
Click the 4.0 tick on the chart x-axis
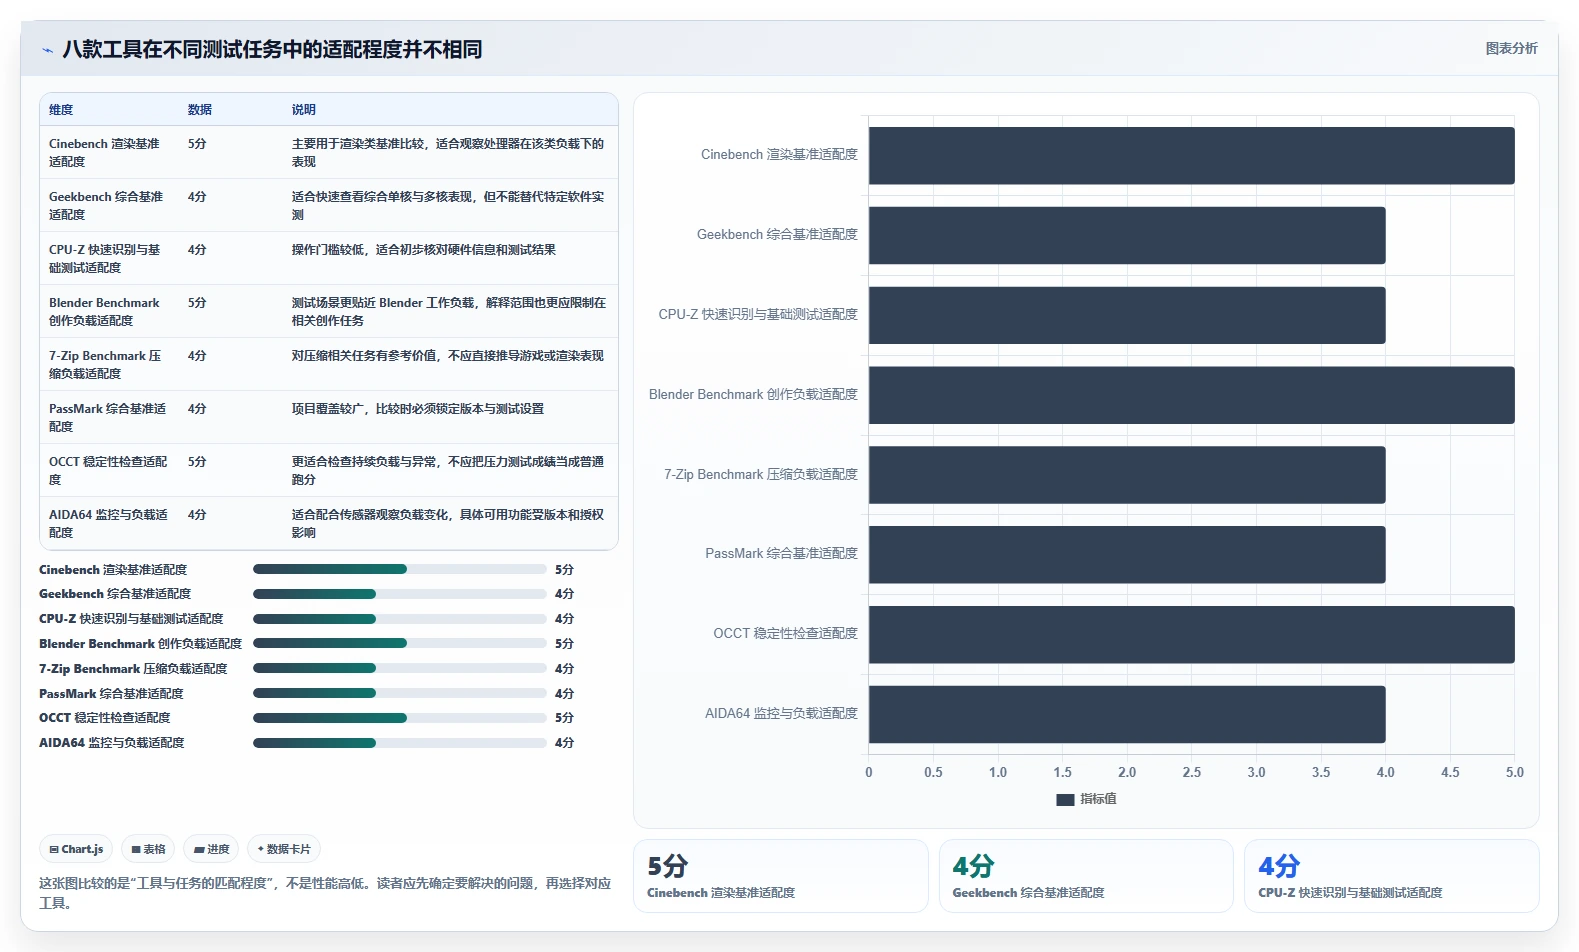[1385, 772]
